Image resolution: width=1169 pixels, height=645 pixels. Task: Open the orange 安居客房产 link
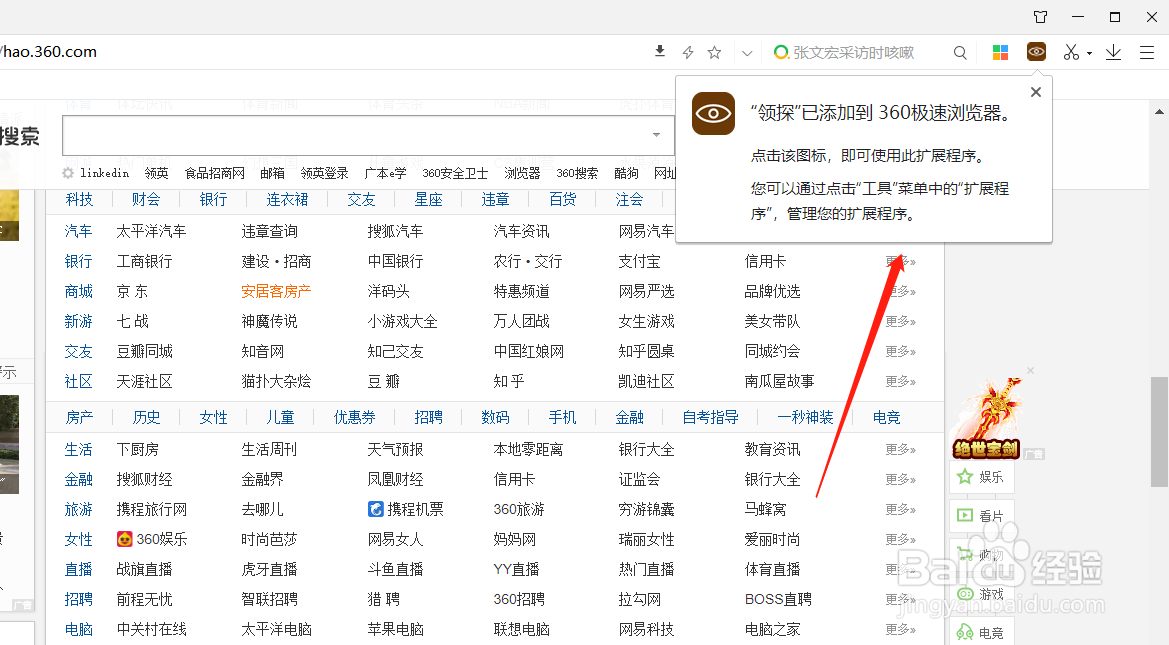276,291
